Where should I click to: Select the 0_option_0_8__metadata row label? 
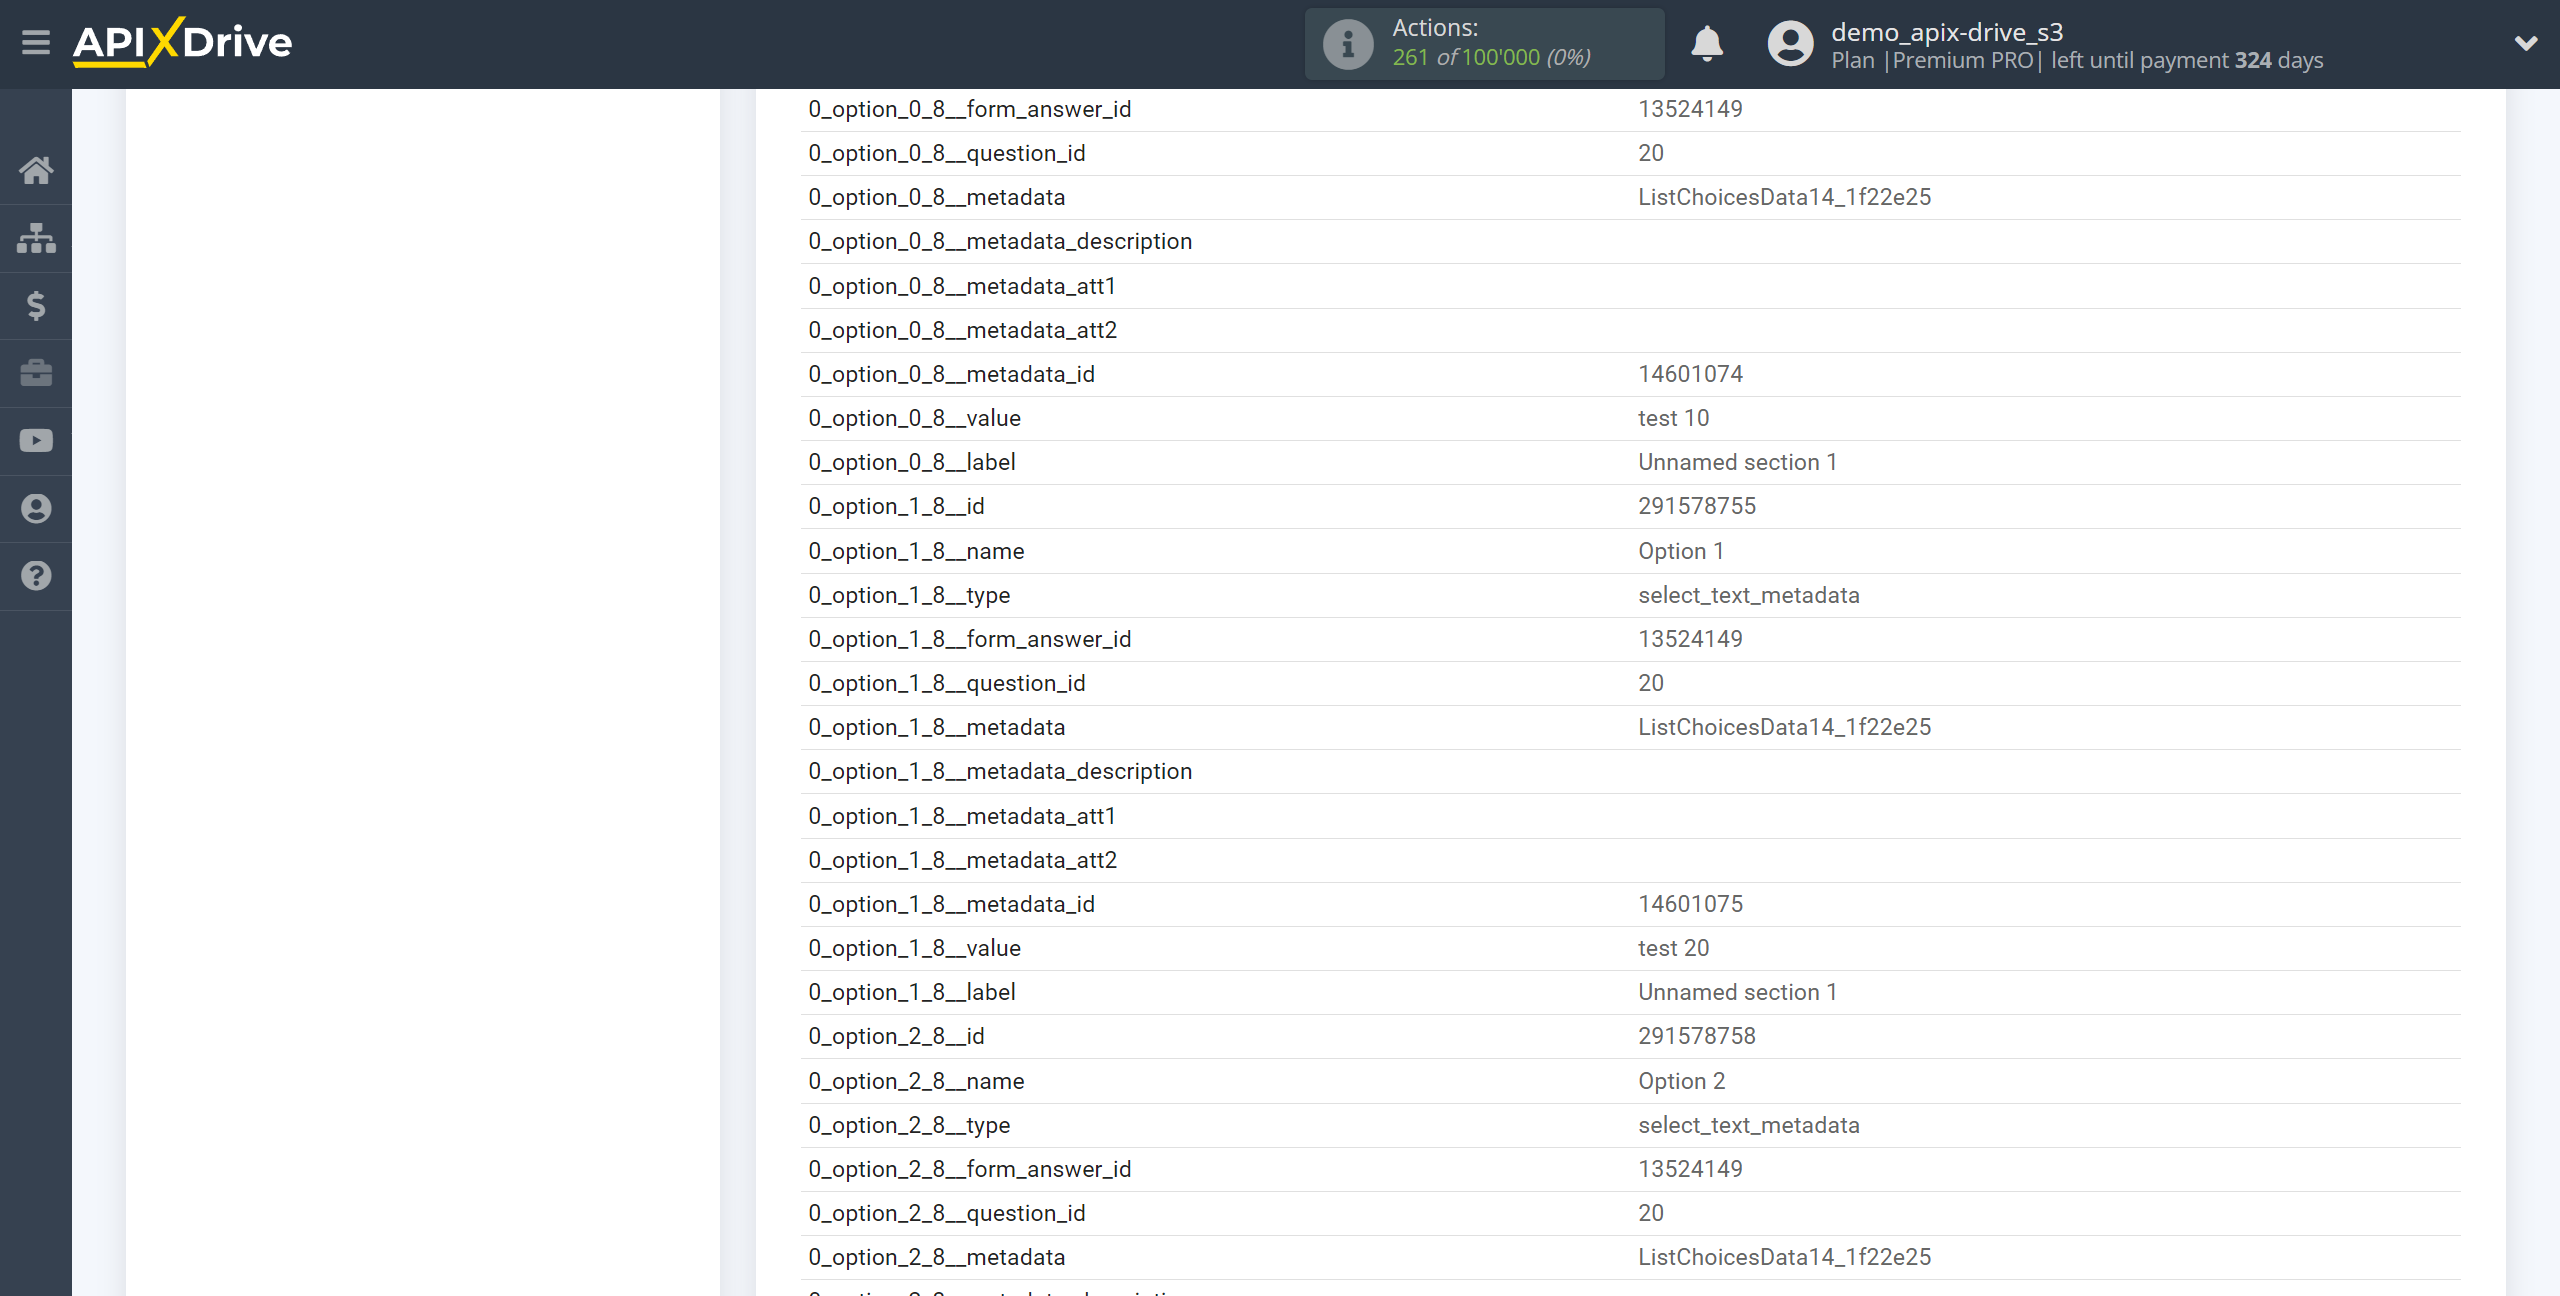coord(936,197)
